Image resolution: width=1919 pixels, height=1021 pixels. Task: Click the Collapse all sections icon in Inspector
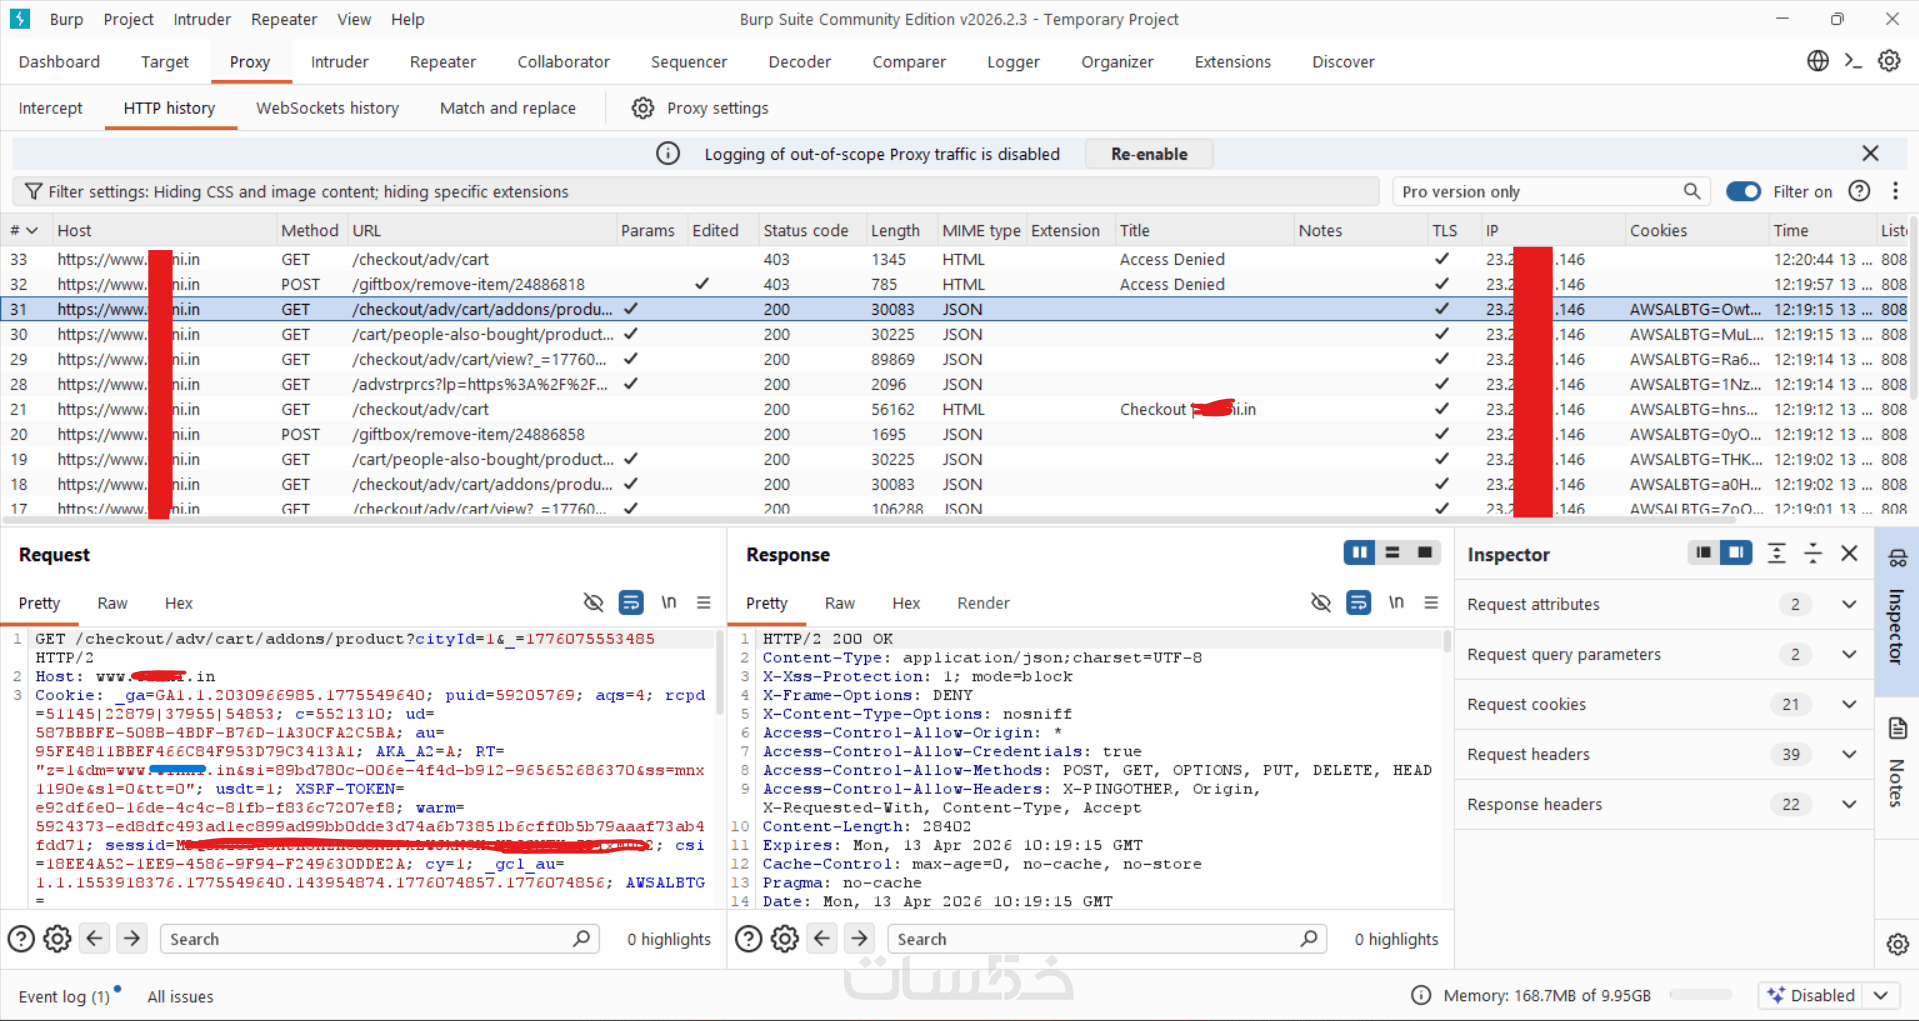coord(1813,554)
